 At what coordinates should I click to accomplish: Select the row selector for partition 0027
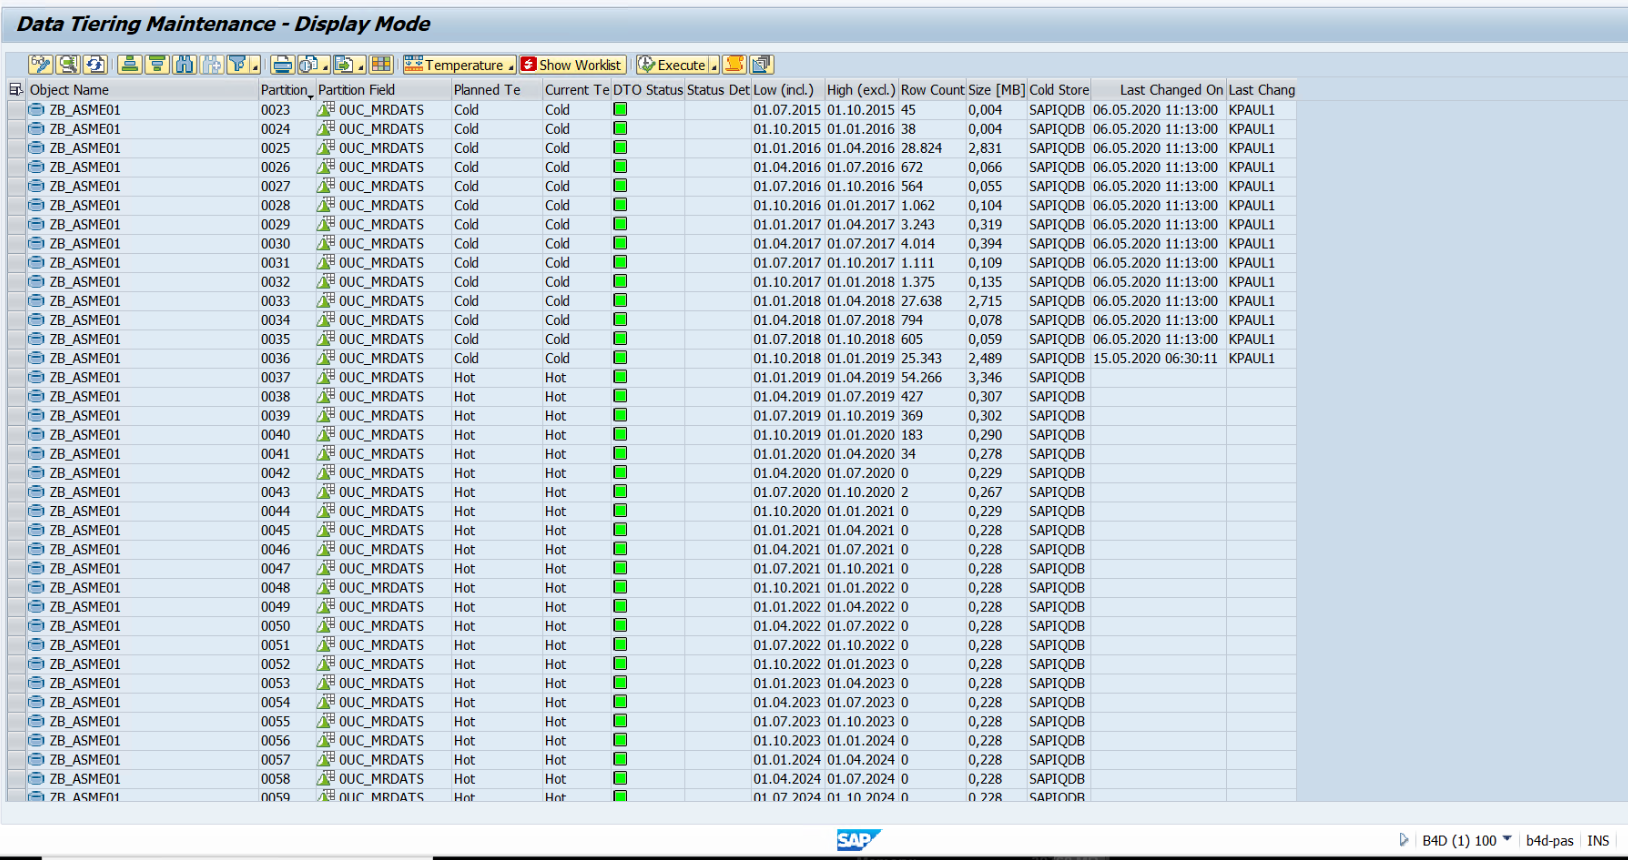coord(16,186)
